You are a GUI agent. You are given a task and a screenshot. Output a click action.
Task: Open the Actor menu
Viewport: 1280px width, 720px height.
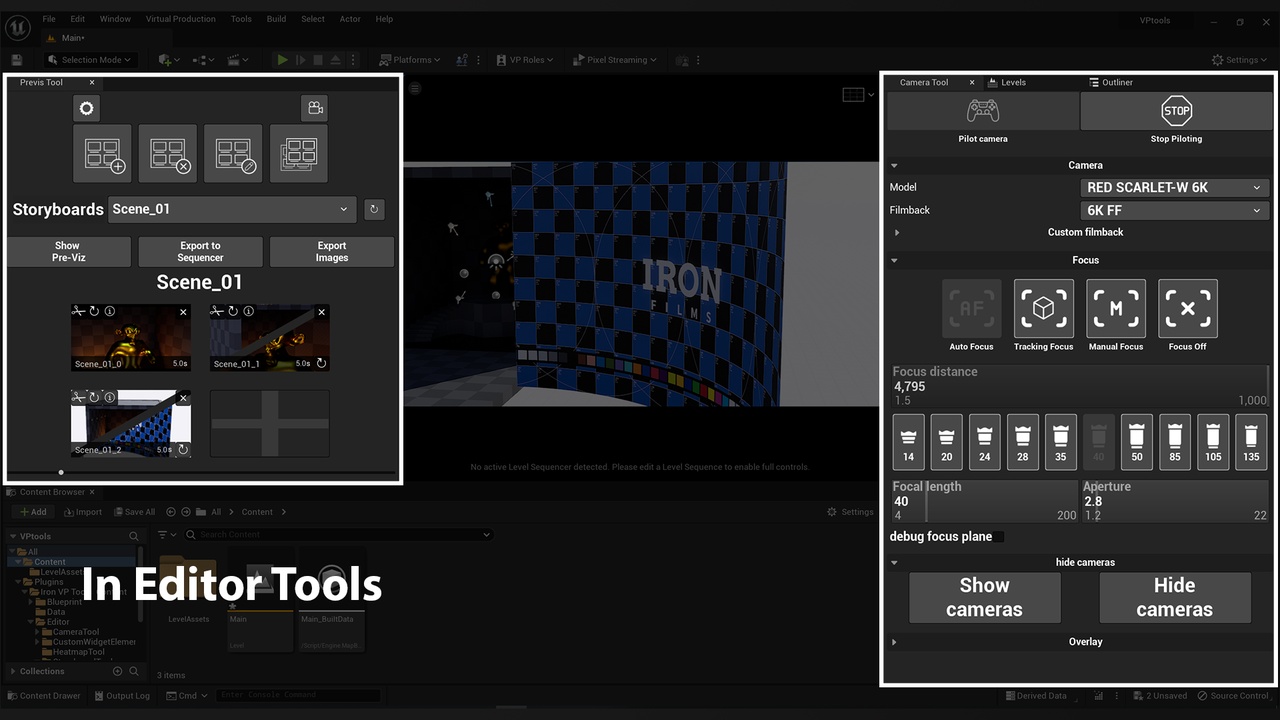(350, 19)
